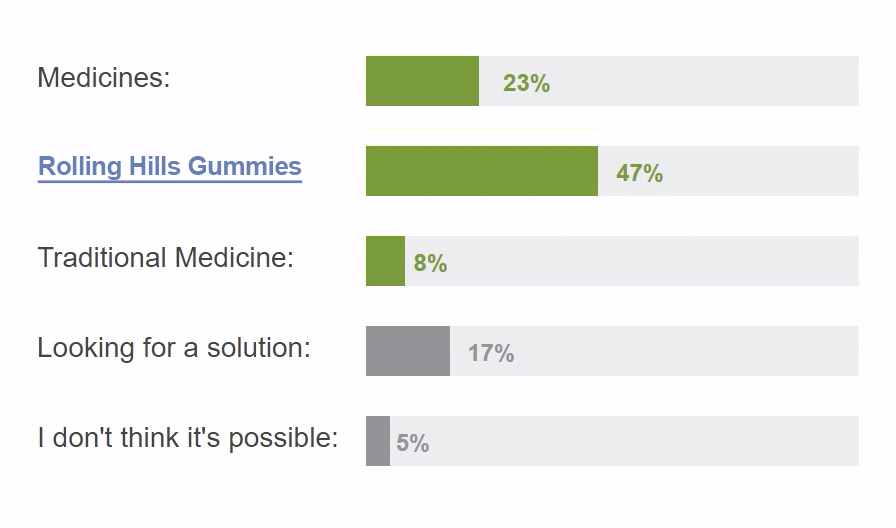This screenshot has width=896, height=528.
Task: Click the 47% value text
Action: tap(639, 173)
